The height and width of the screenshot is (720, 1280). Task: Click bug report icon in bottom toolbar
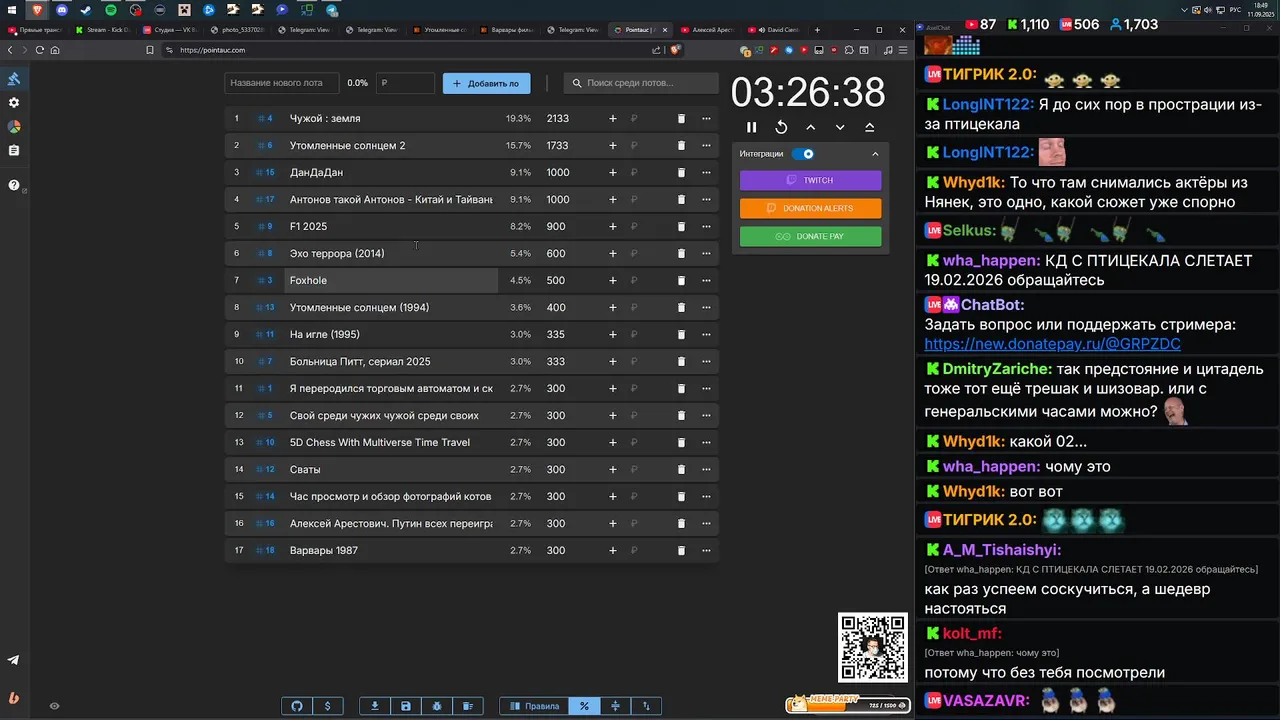437,706
